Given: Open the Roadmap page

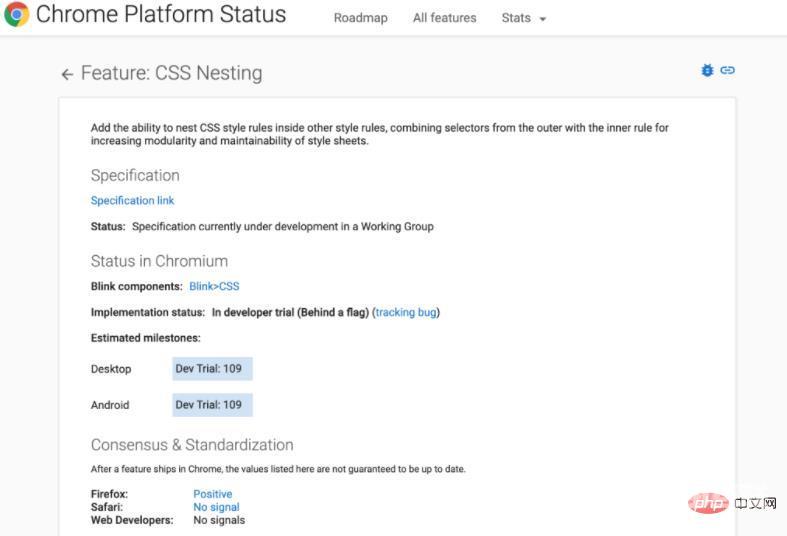Looking at the screenshot, I should pos(360,18).
